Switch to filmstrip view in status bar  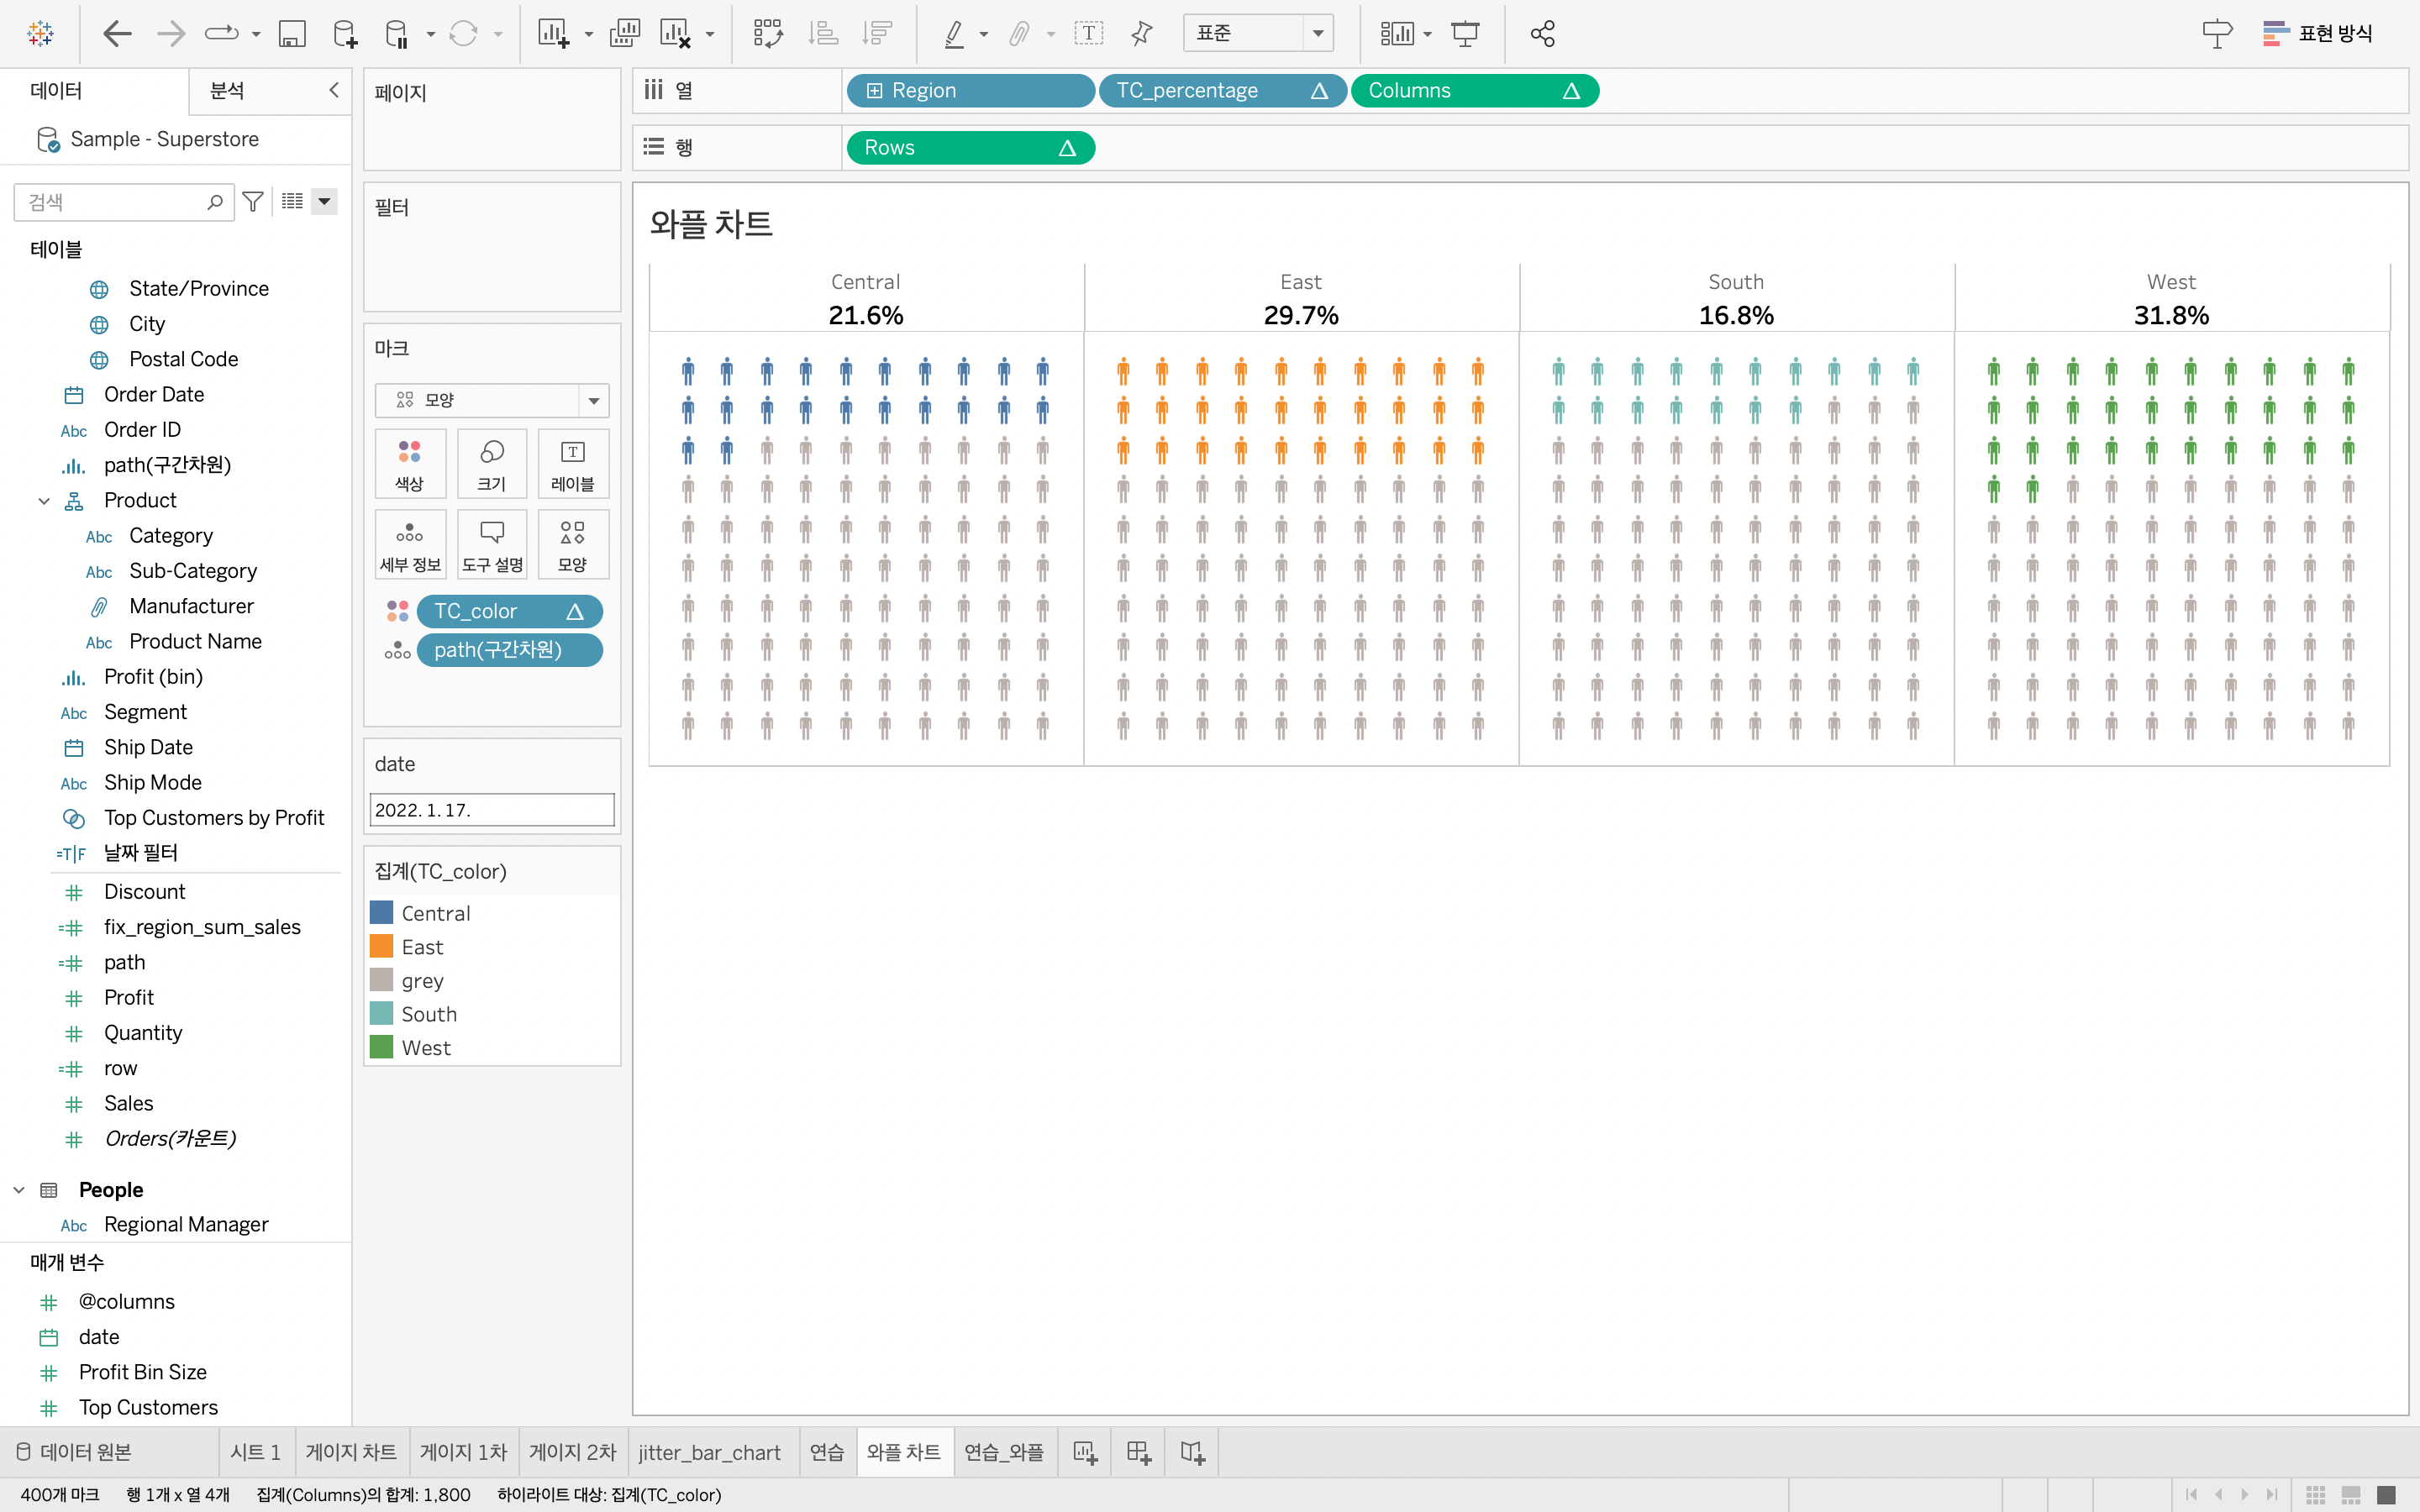tap(2351, 1494)
